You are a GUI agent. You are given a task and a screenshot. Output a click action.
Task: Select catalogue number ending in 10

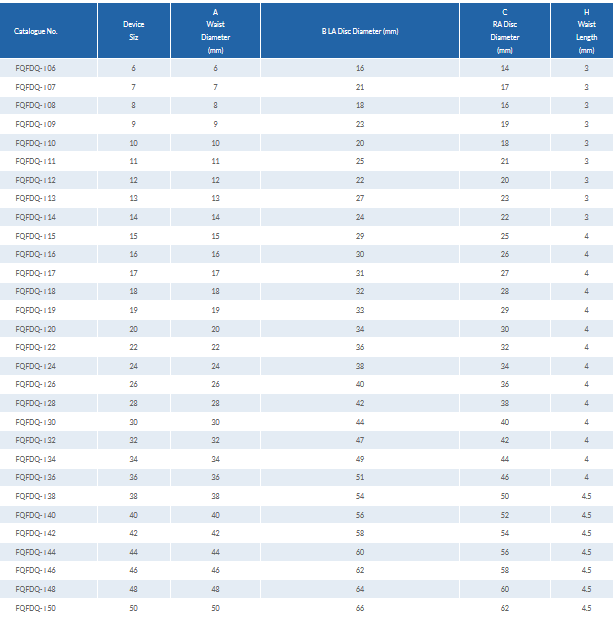(35, 143)
